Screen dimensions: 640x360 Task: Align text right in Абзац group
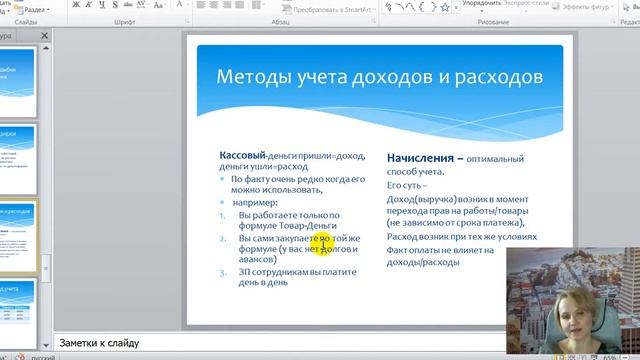coord(227,5)
